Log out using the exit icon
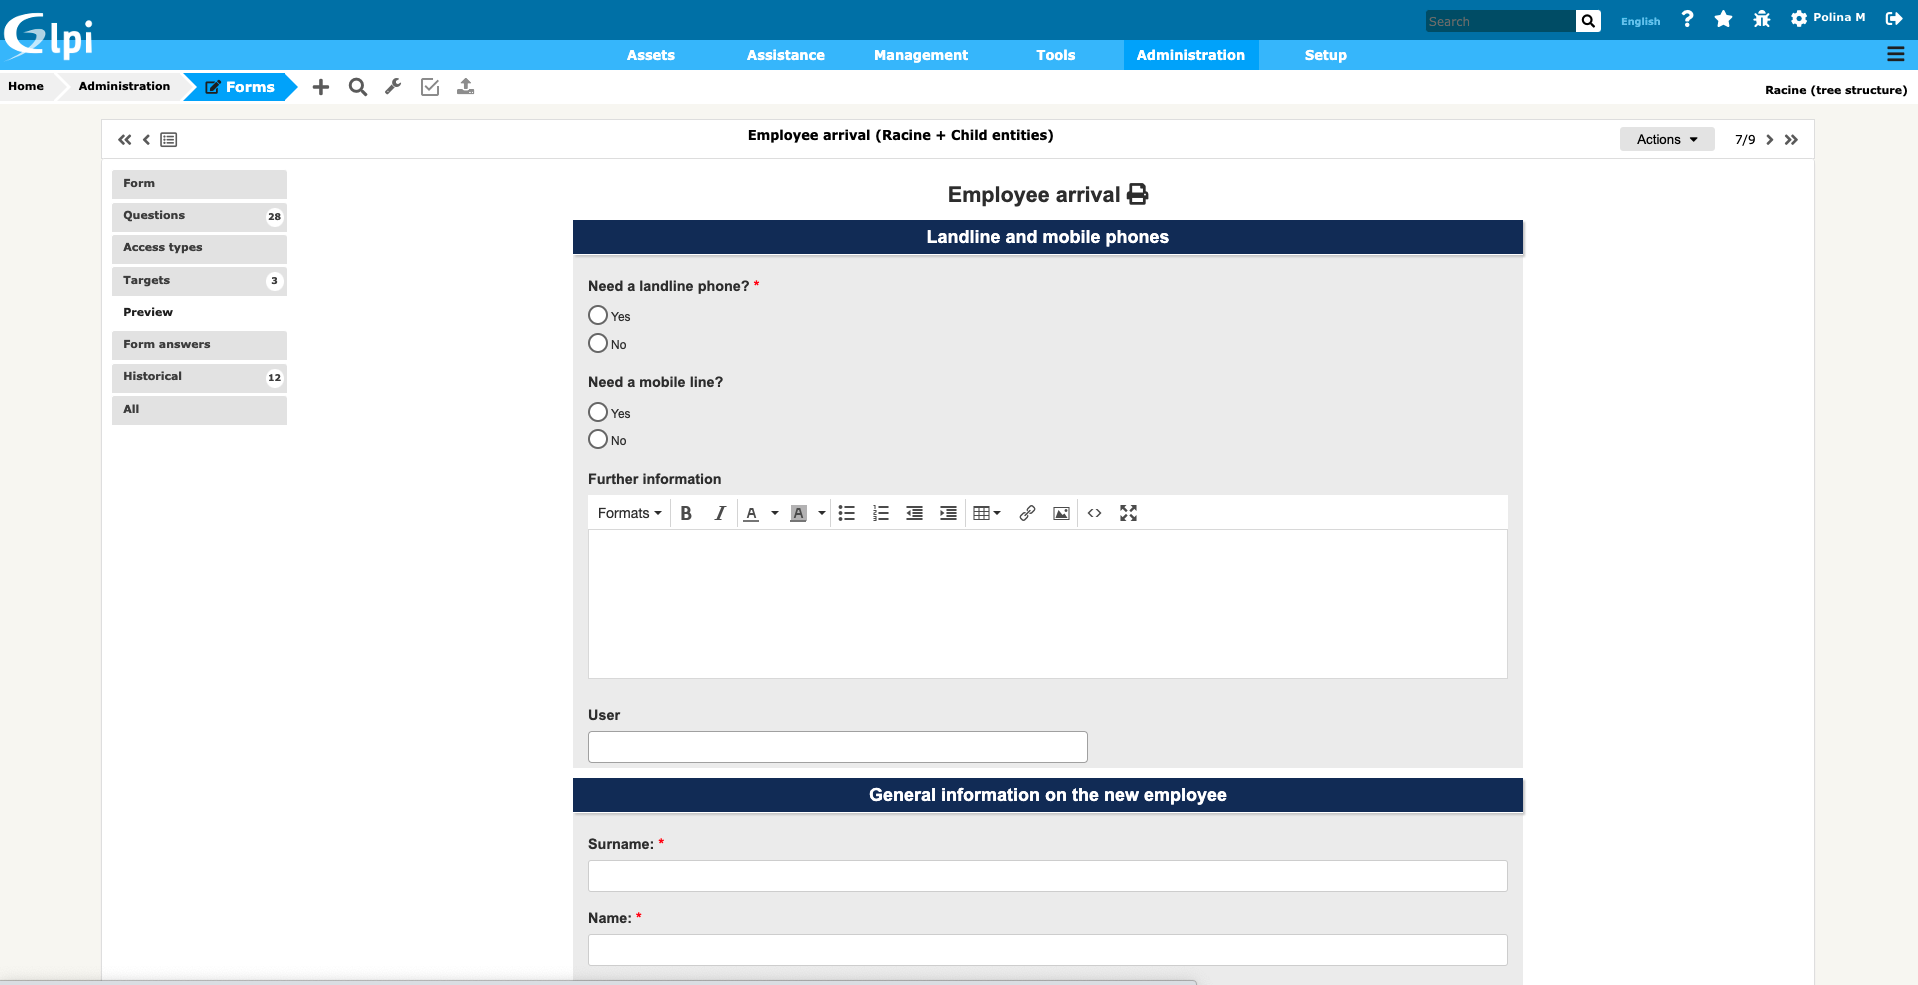This screenshot has width=1918, height=985. [x=1893, y=19]
